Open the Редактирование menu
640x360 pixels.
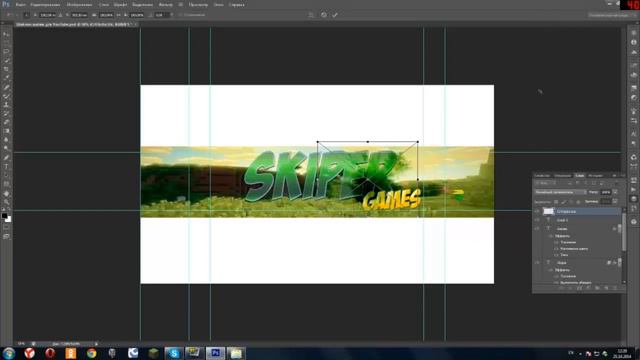pyautogui.click(x=45, y=4)
